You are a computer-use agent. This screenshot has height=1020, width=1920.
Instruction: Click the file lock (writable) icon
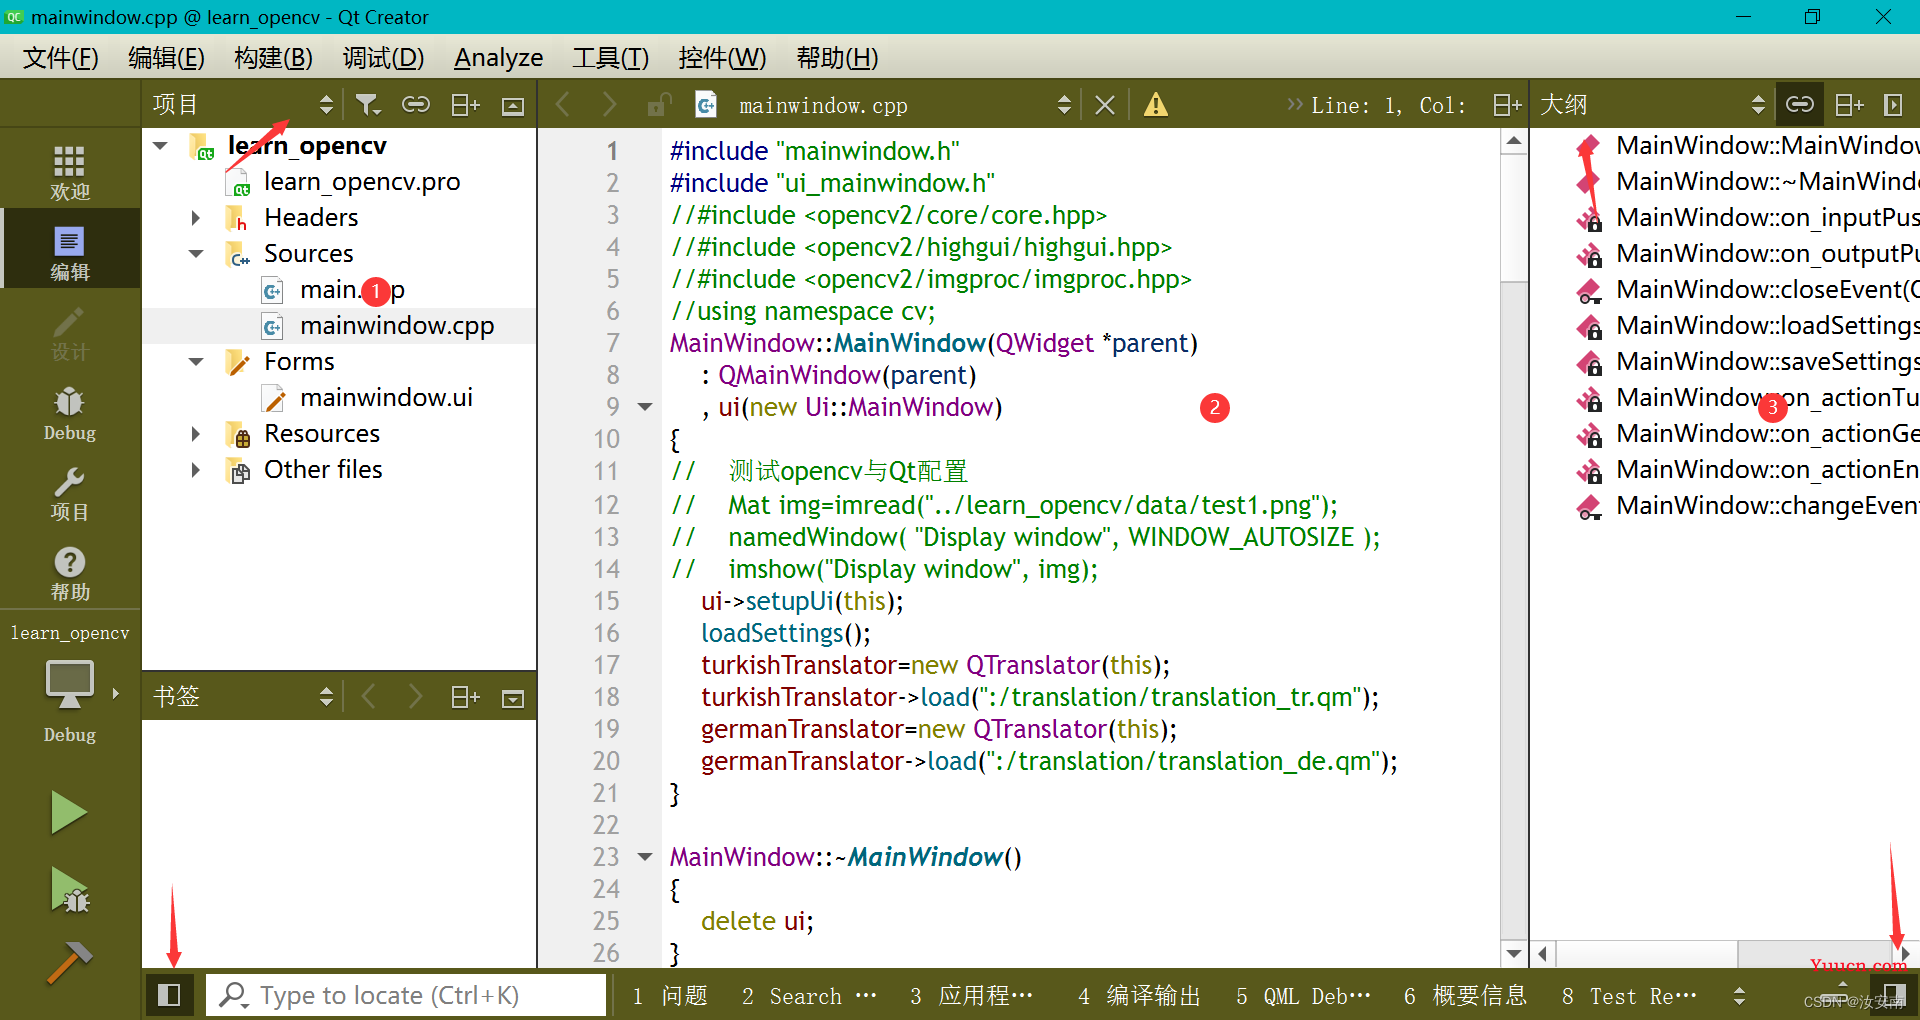point(658,105)
